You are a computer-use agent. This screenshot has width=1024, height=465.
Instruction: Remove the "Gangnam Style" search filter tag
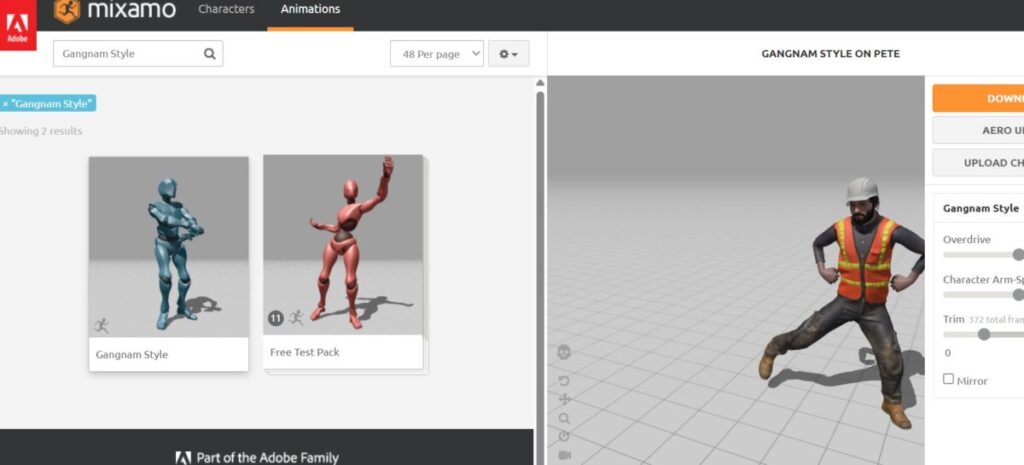pyautogui.click(x=6, y=103)
